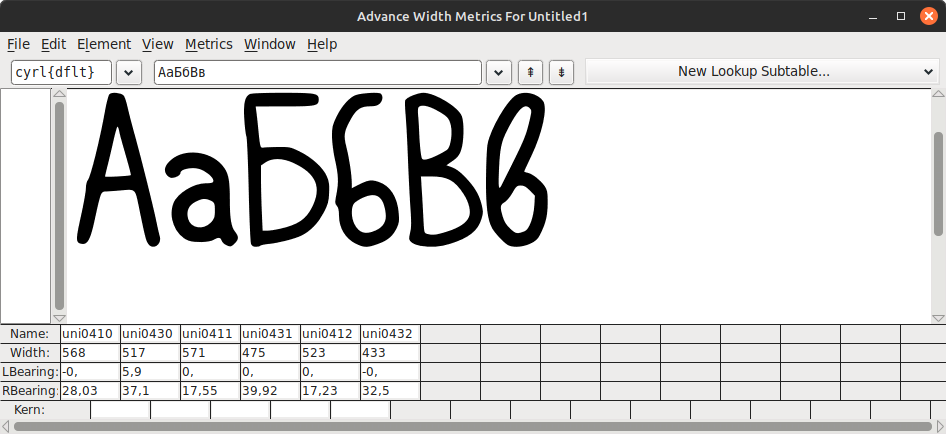Open the Metrics menu

209,44
